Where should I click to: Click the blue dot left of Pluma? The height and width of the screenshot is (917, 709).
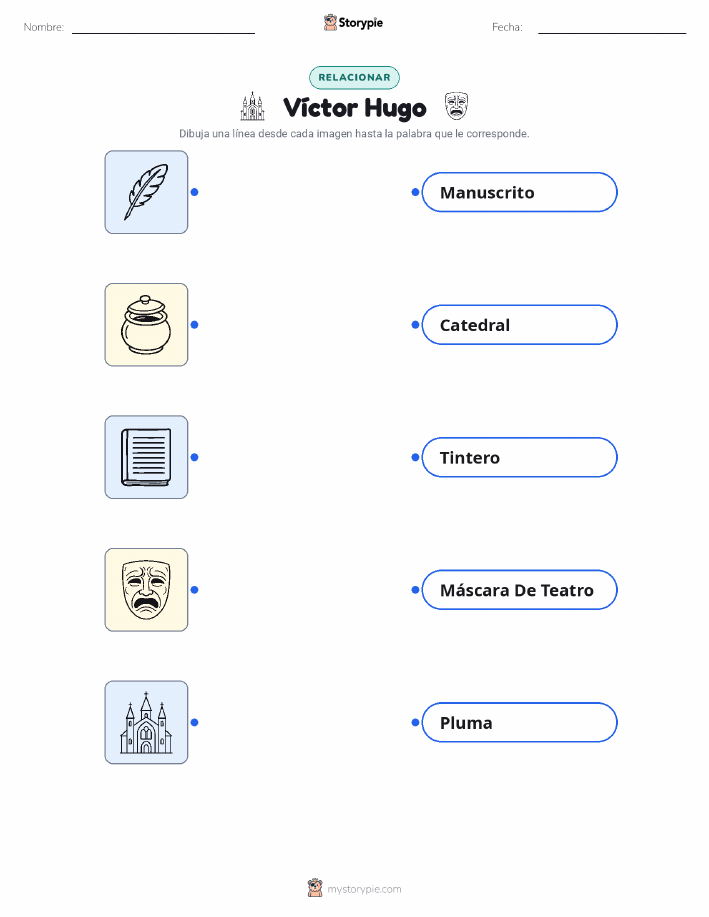415,722
